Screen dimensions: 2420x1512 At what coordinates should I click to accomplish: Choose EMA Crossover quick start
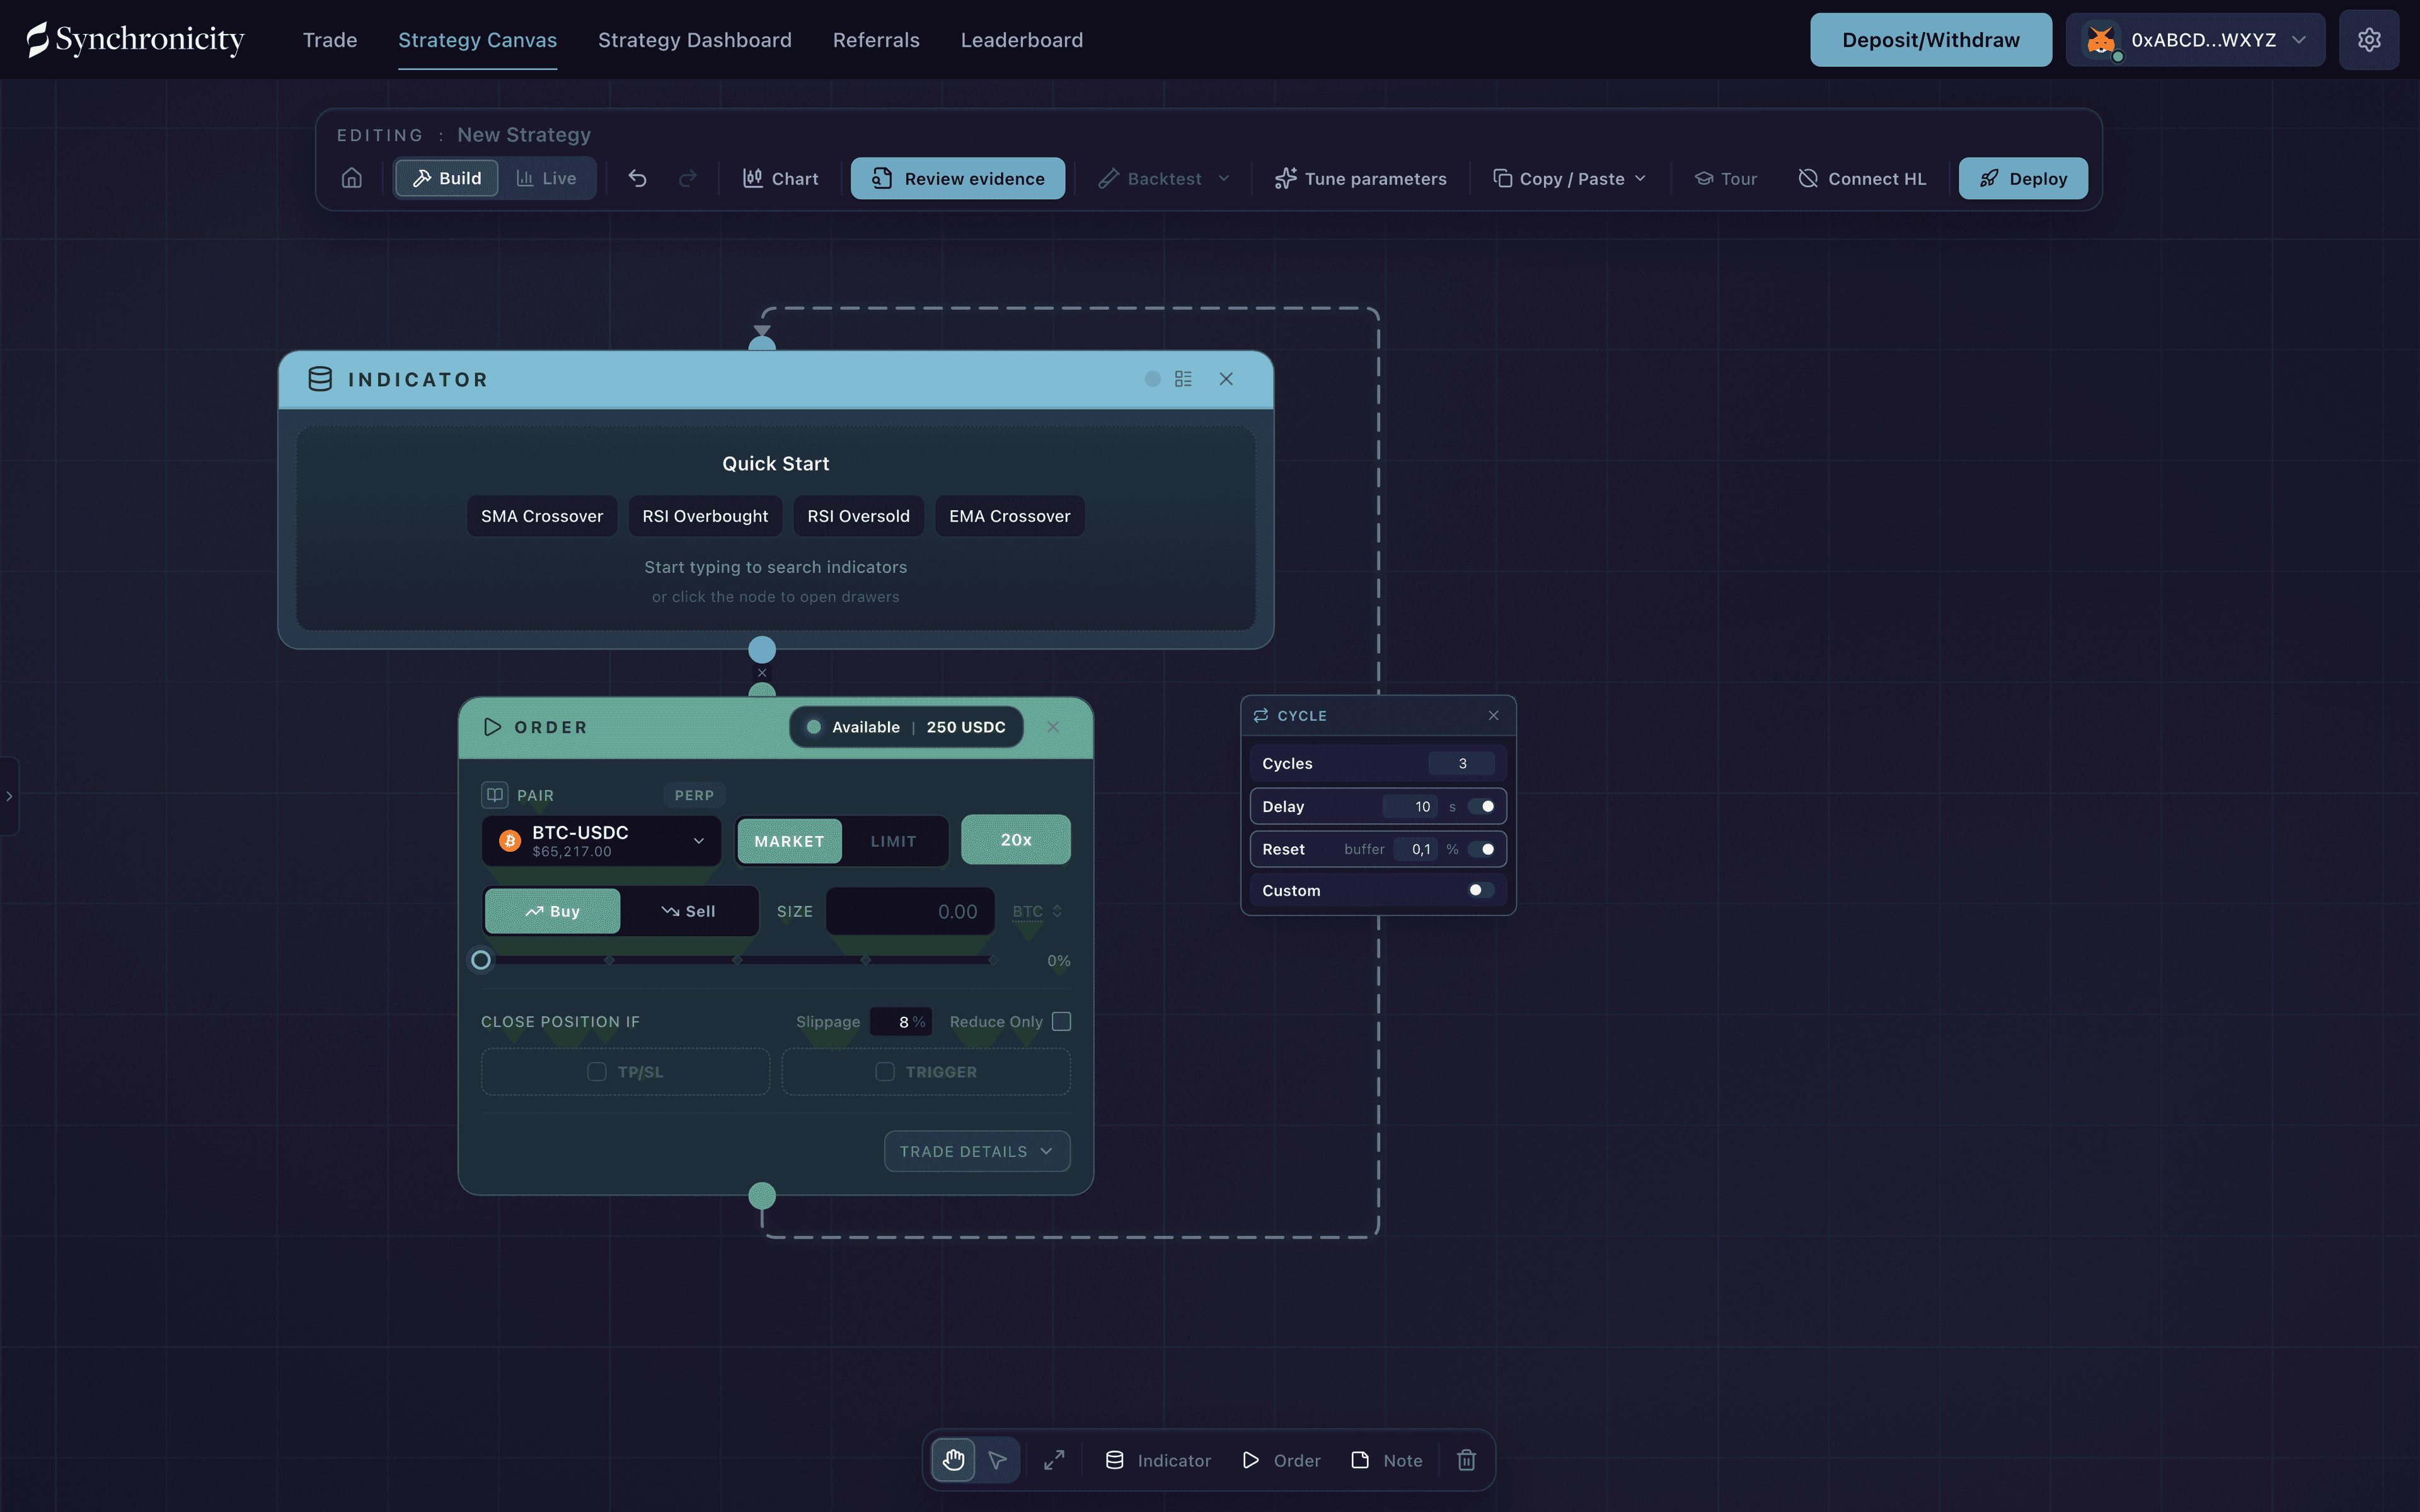tap(1009, 516)
